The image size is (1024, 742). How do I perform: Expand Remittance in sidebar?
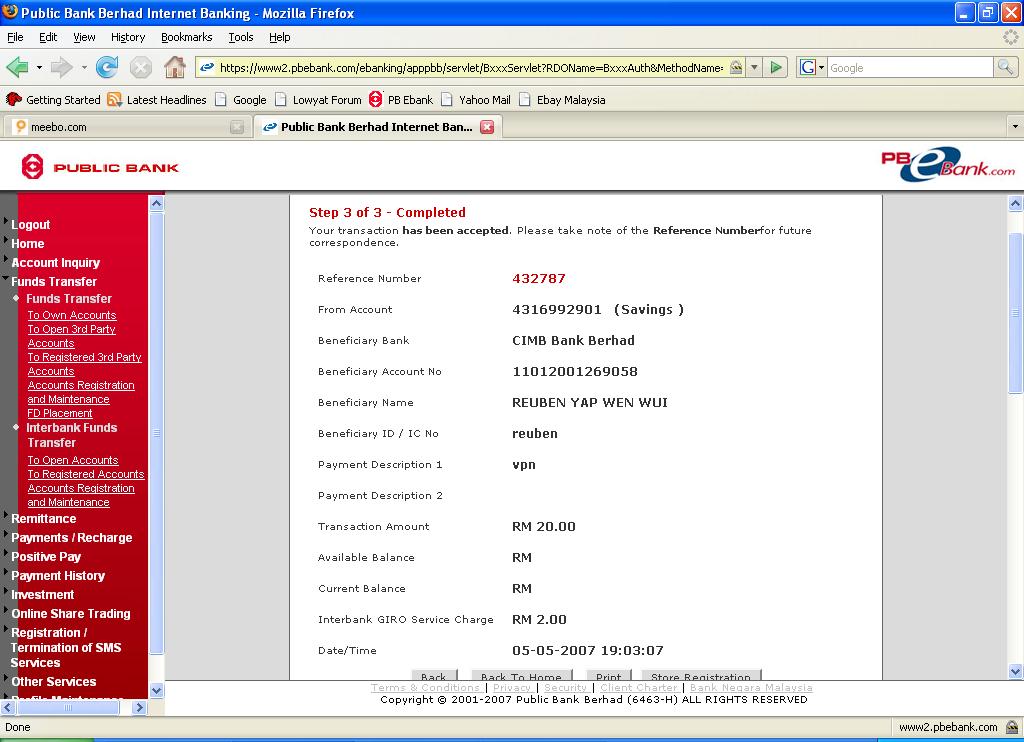pos(43,519)
